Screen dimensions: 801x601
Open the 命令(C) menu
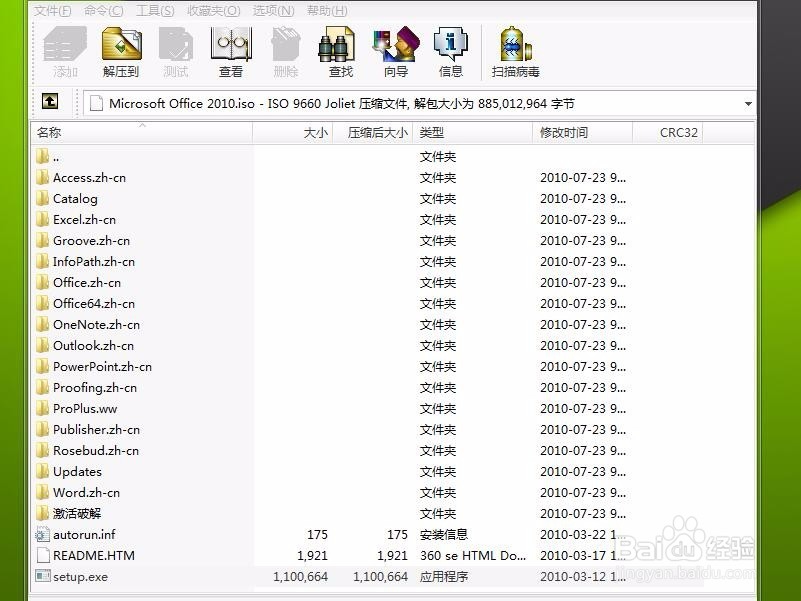(104, 10)
